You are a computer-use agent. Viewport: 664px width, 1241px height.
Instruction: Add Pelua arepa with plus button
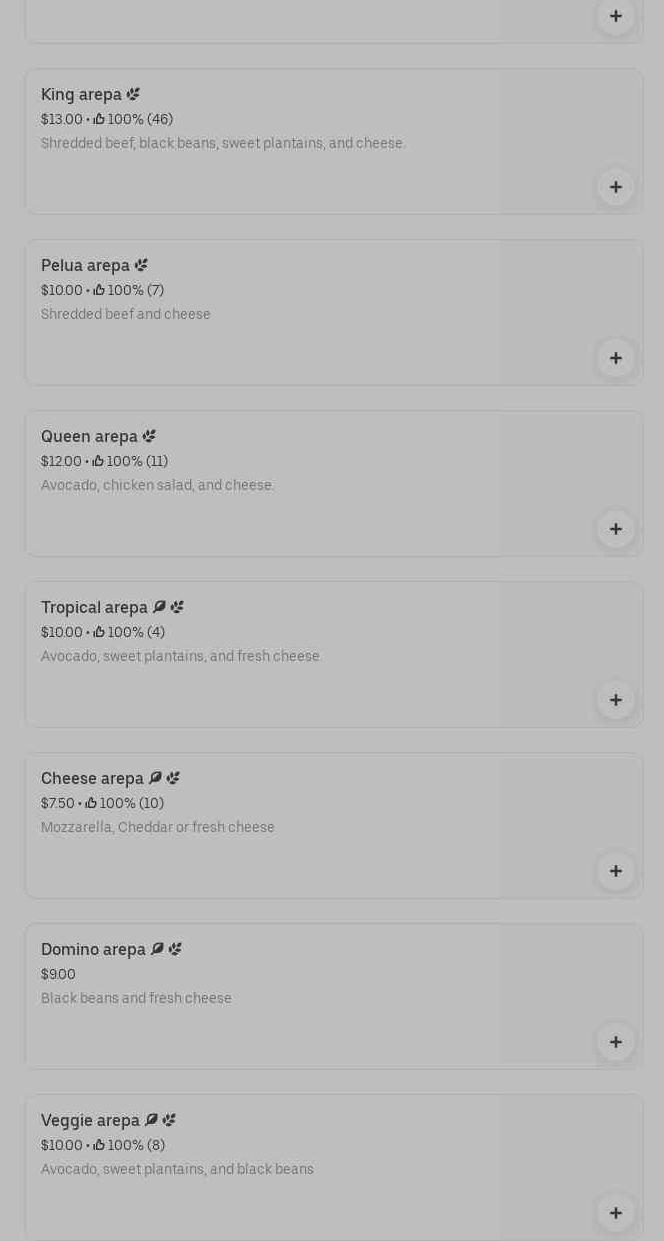click(615, 358)
